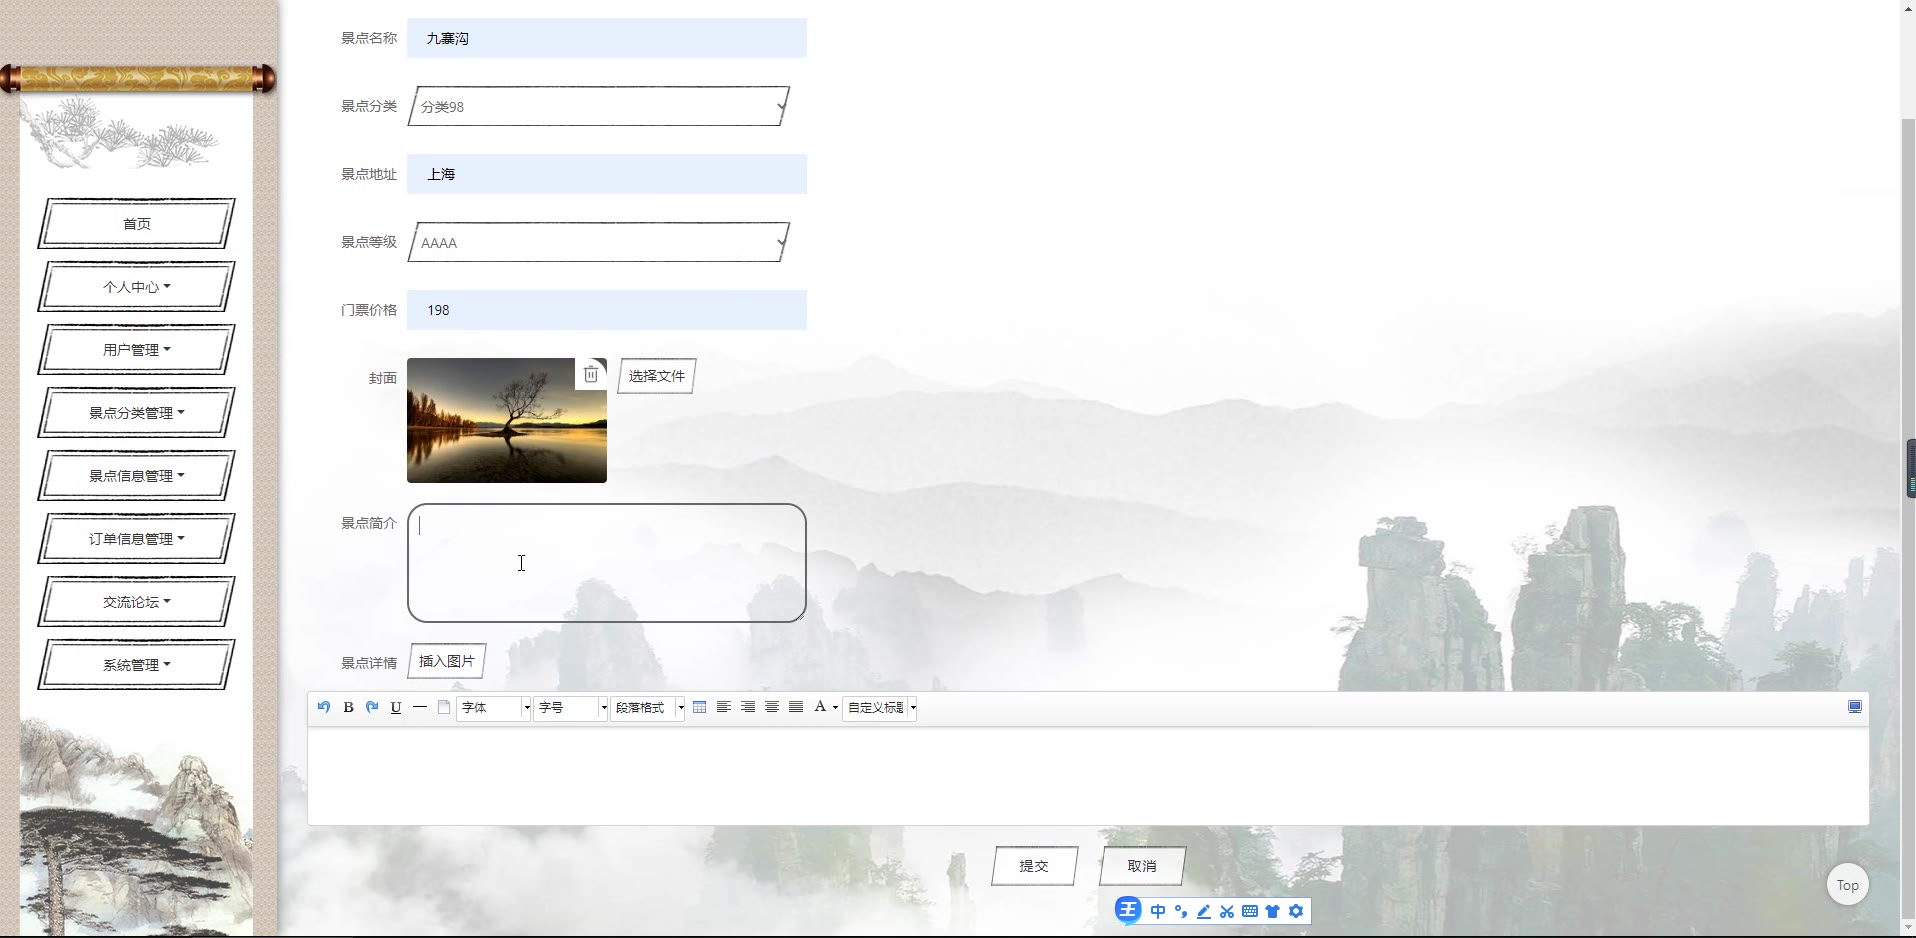Expand the 交流论坛 sidebar menu

pyautogui.click(x=136, y=602)
